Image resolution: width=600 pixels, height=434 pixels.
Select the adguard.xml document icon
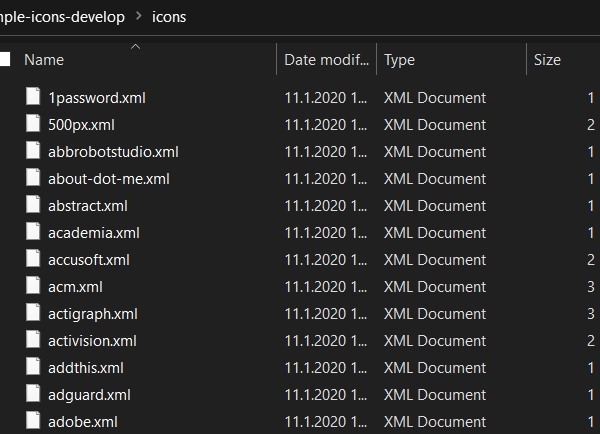tap(33, 393)
